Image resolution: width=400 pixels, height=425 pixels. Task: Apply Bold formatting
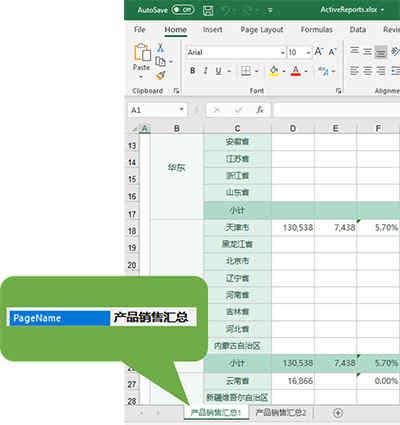click(x=192, y=71)
